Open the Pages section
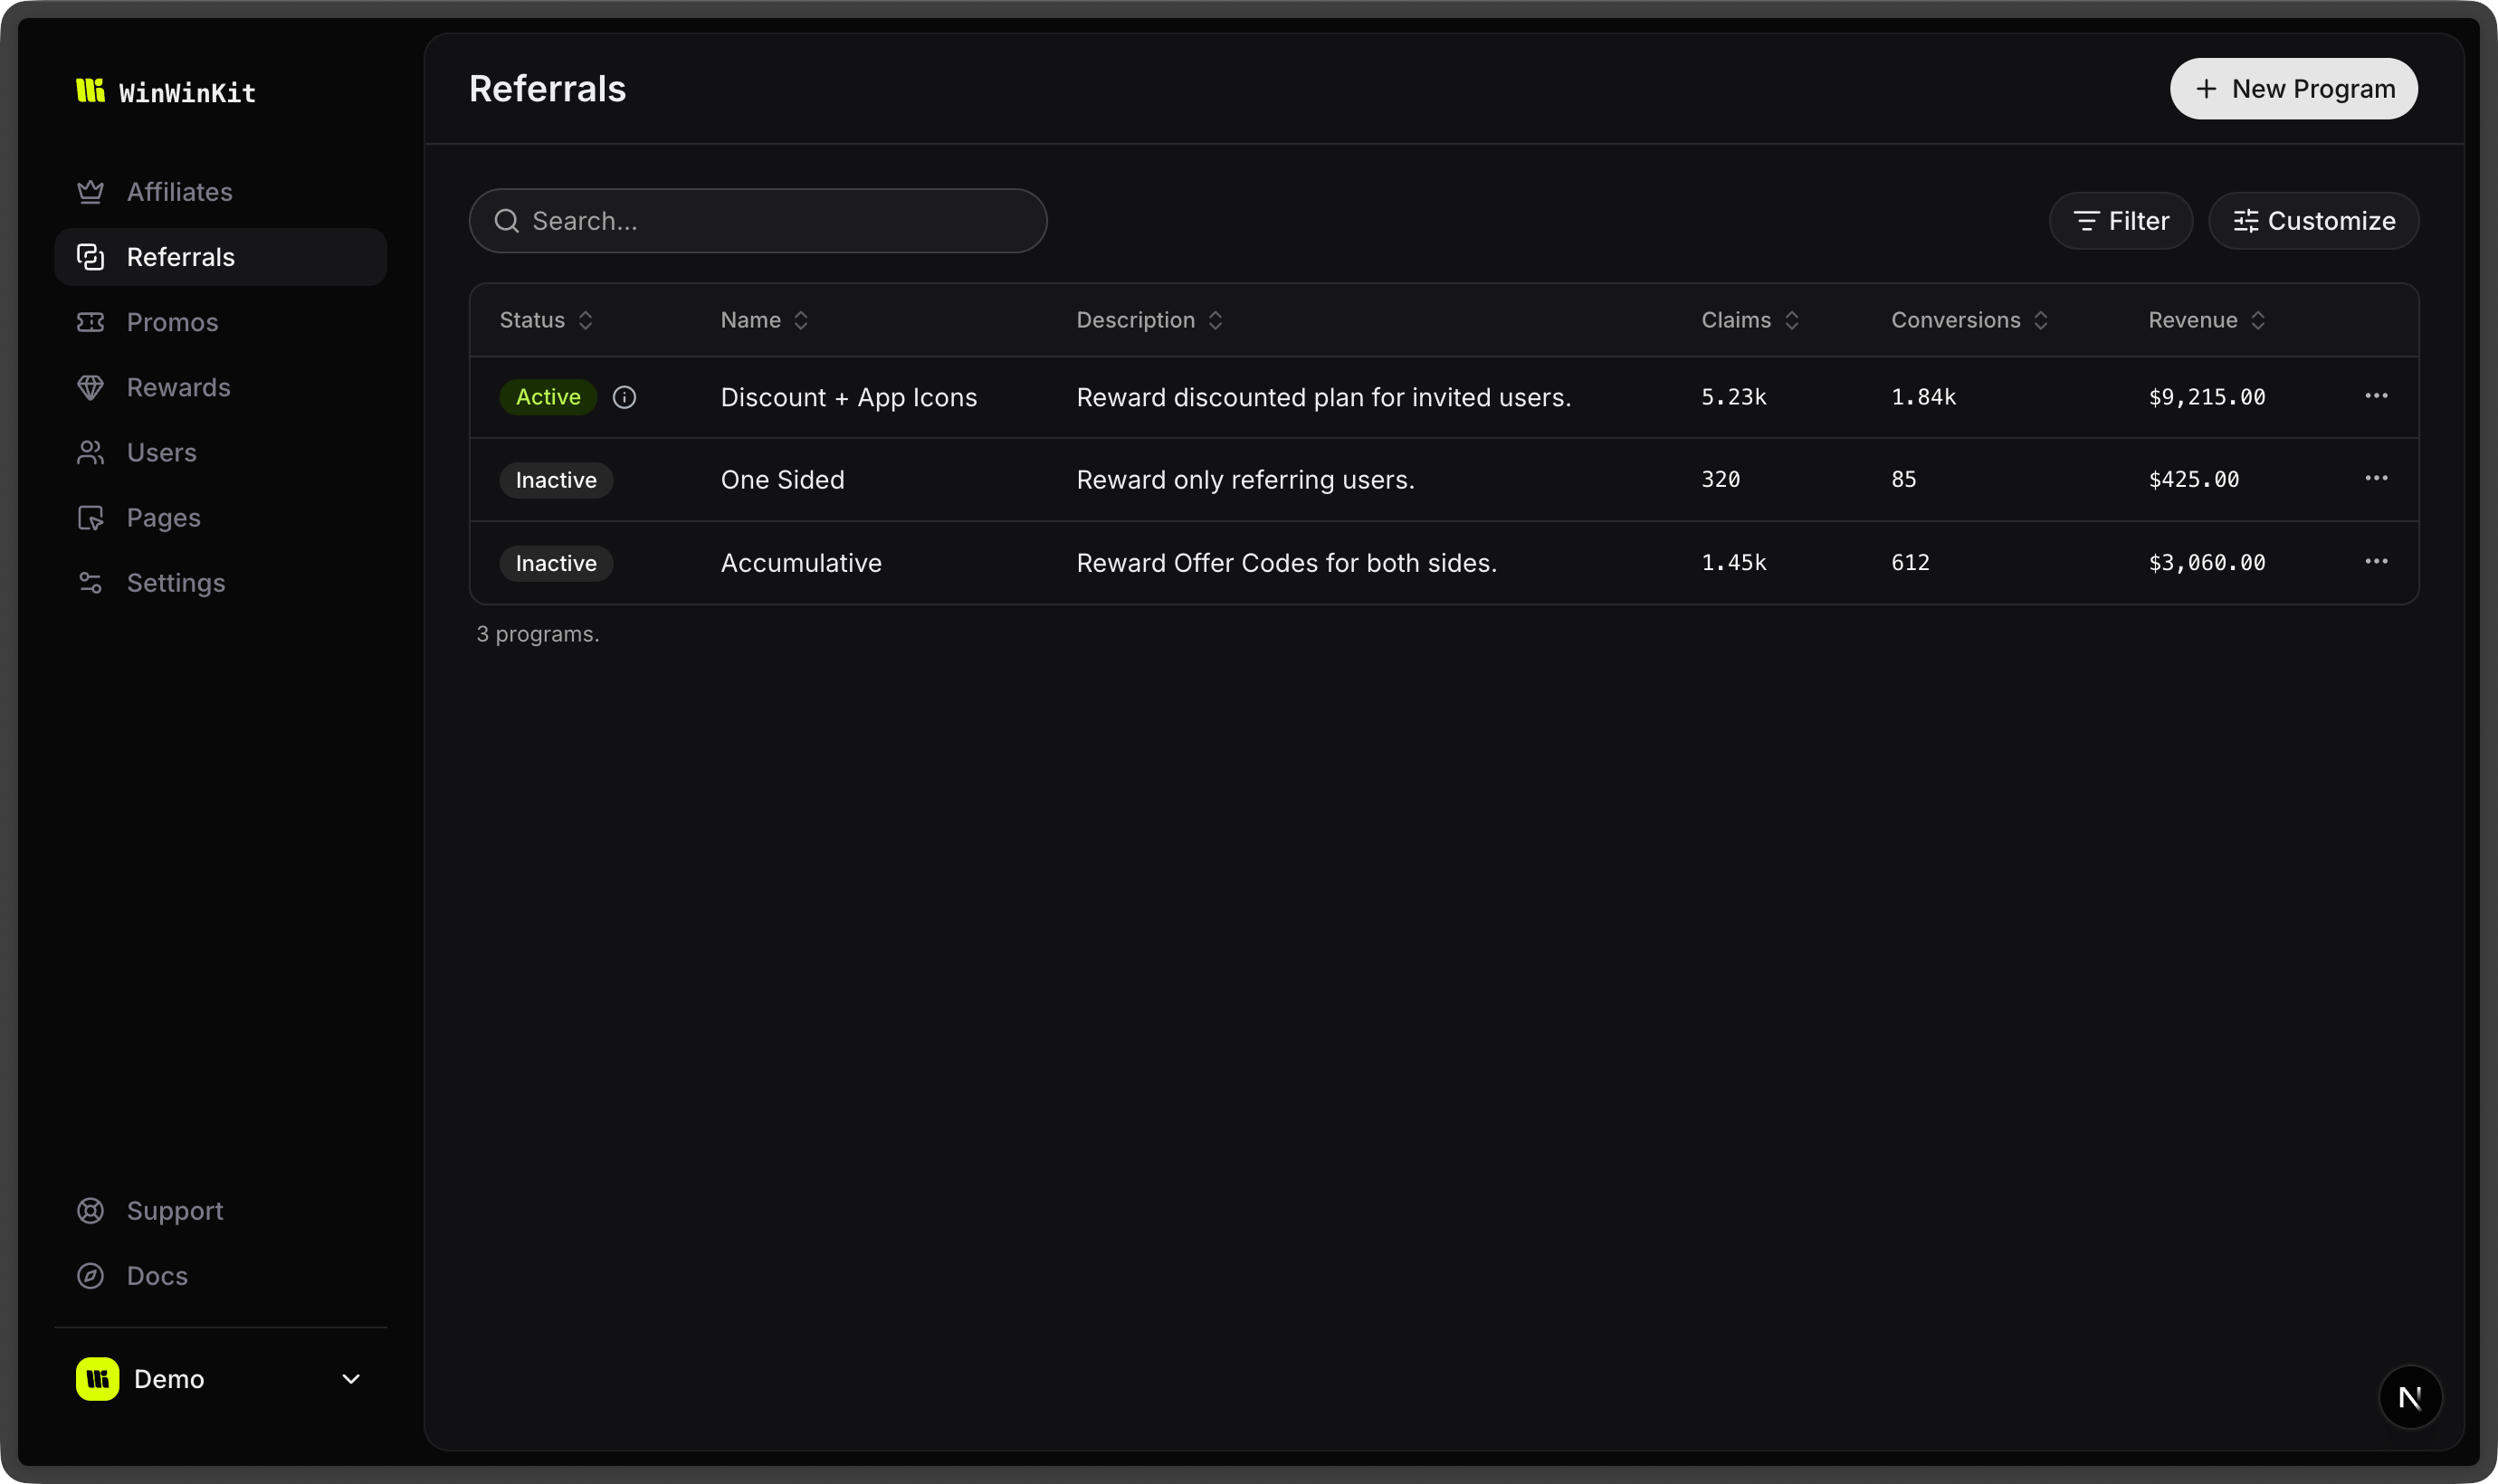Screen dimensions: 2498x1484 click(220, 517)
